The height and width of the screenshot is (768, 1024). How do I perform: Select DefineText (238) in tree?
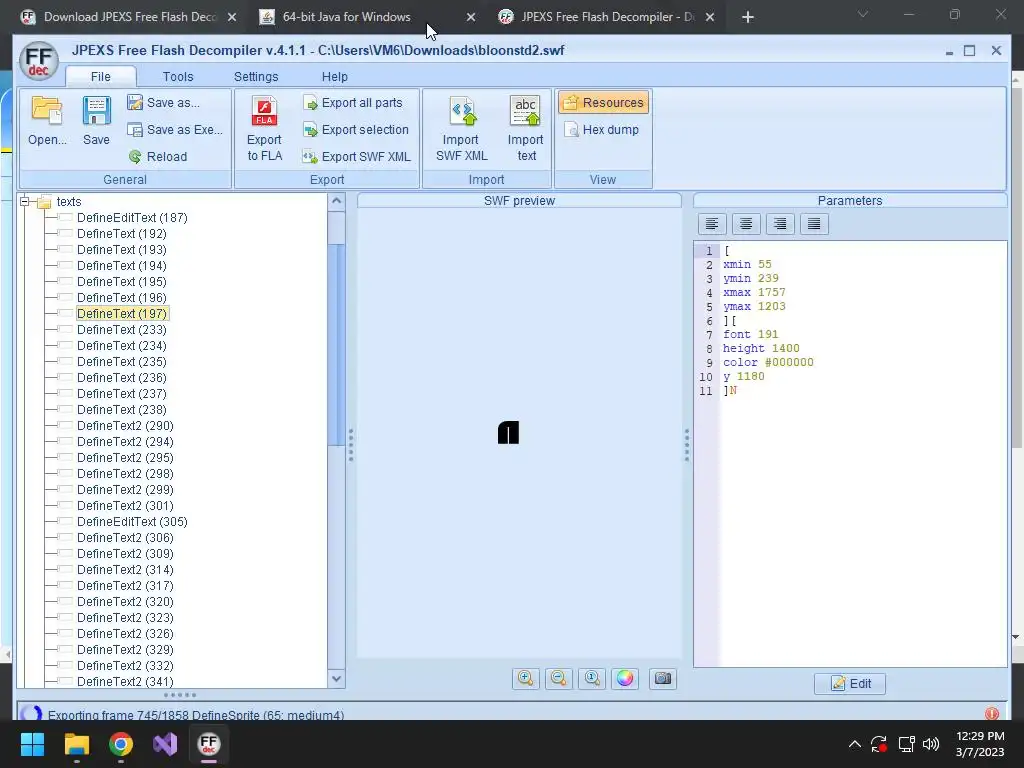click(121, 409)
